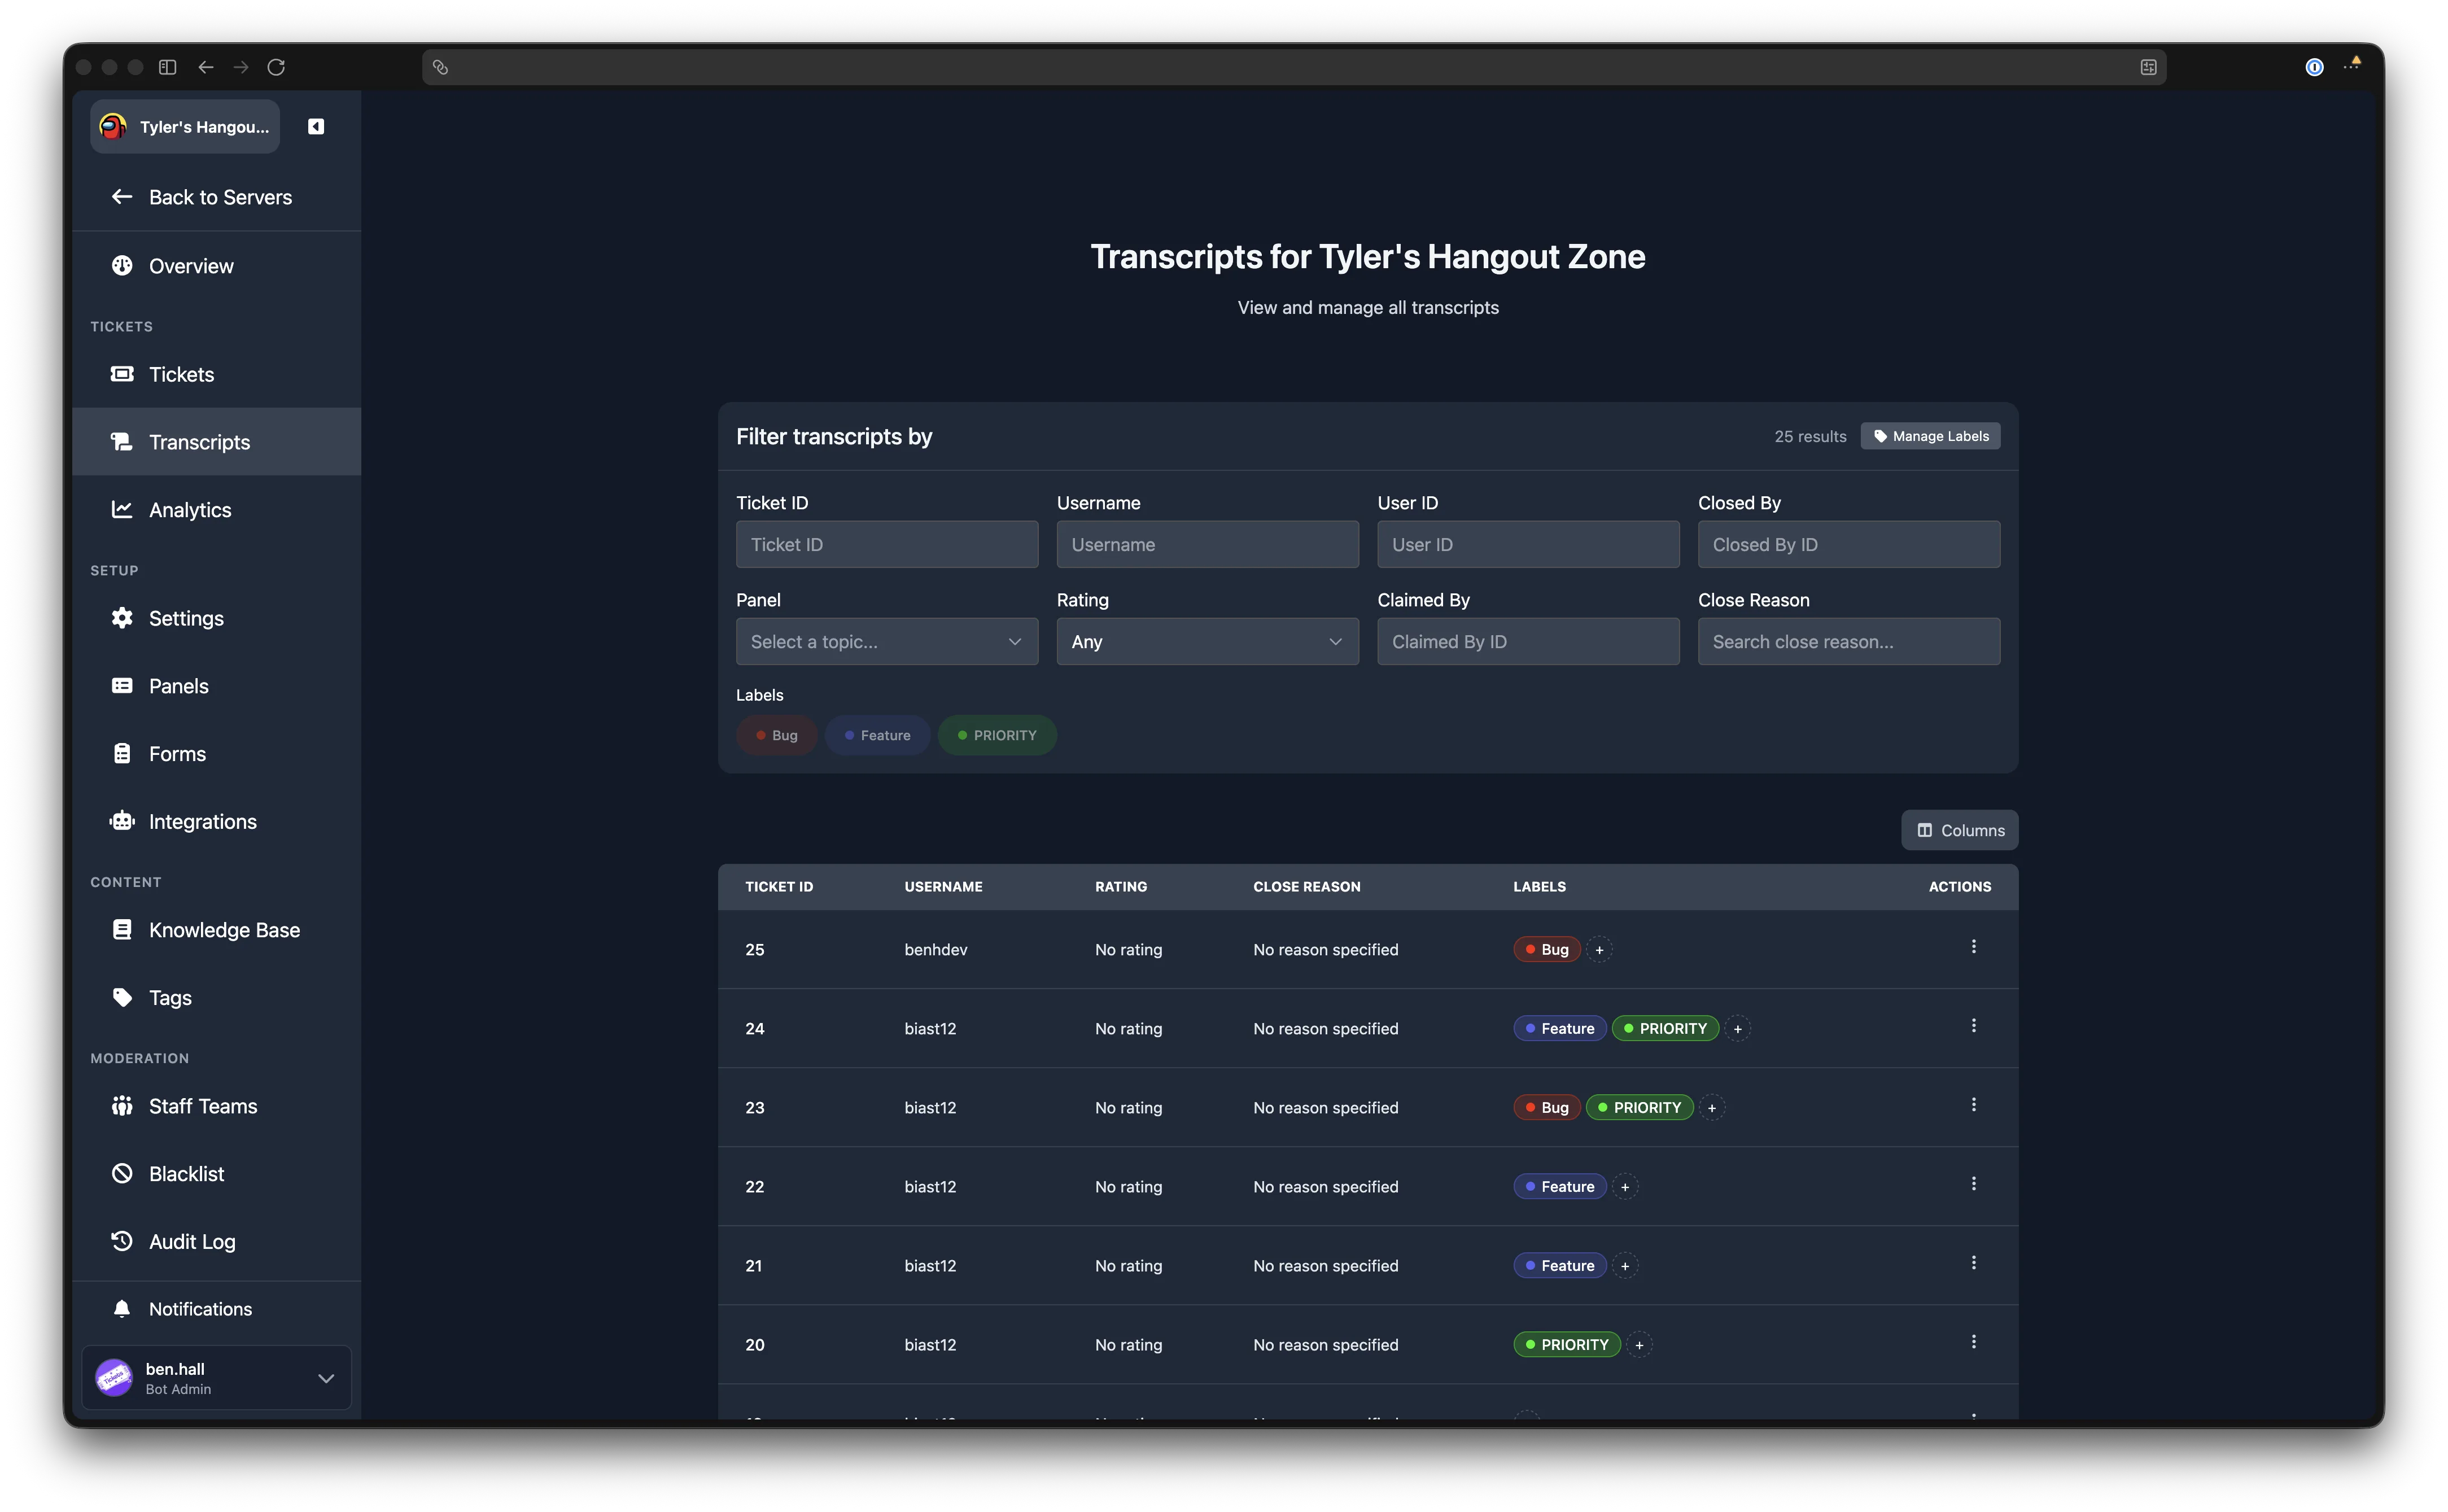Image resolution: width=2448 pixels, height=1512 pixels.
Task: Open Staff Teams in the sidebar
Action: [216, 1106]
